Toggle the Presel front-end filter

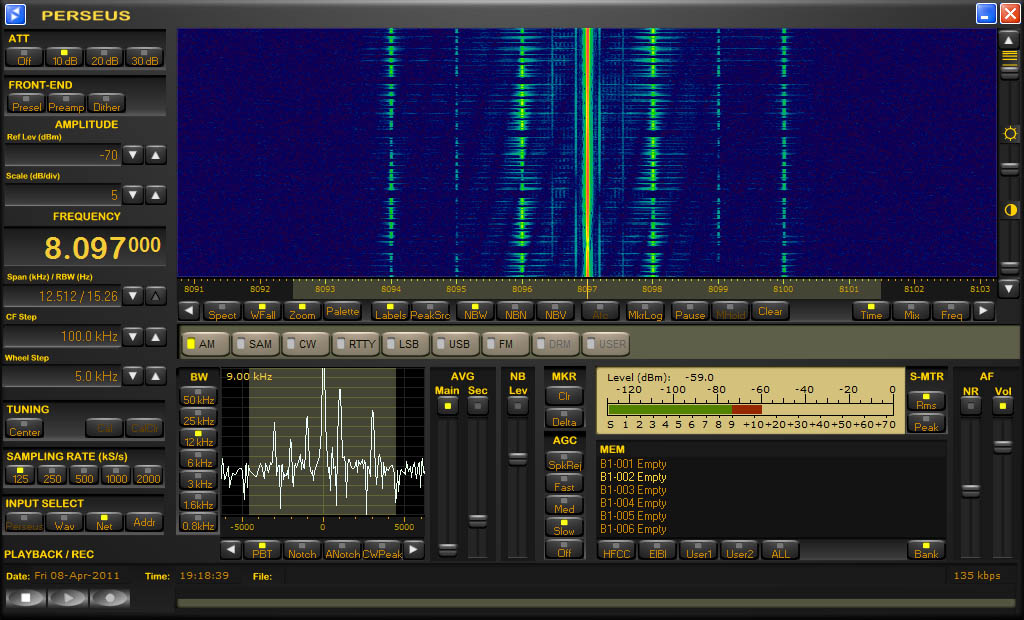point(26,104)
